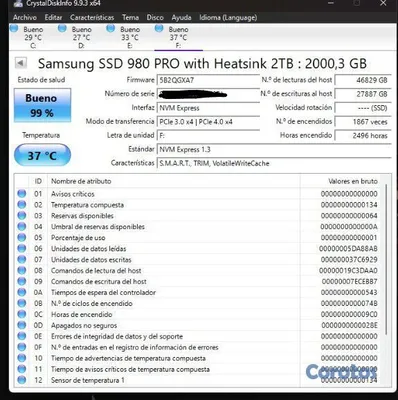Click the status icon of Porcentaje de uso
398x400 pixels.
pyautogui.click(x=22, y=238)
